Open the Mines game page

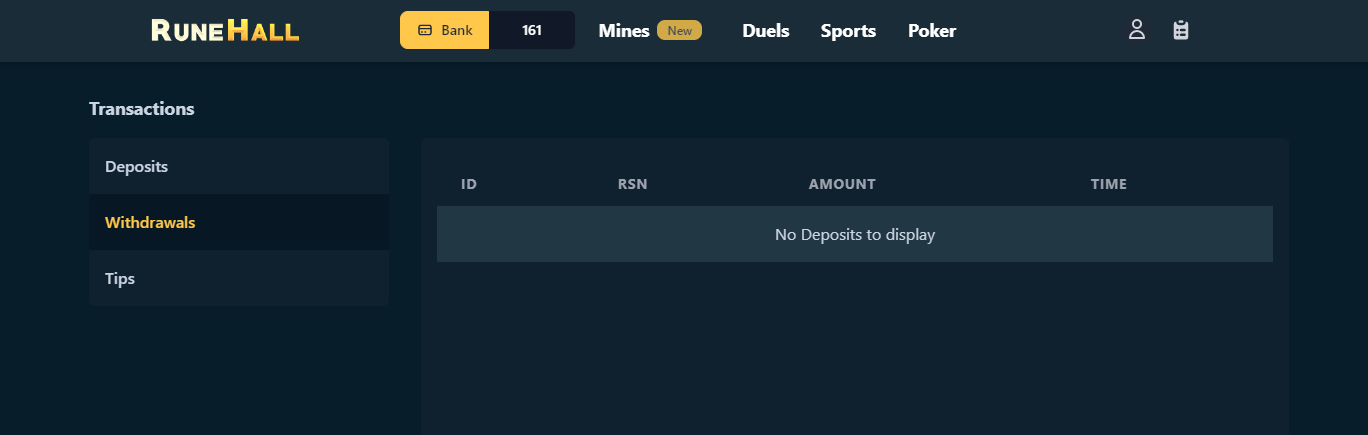(x=624, y=31)
